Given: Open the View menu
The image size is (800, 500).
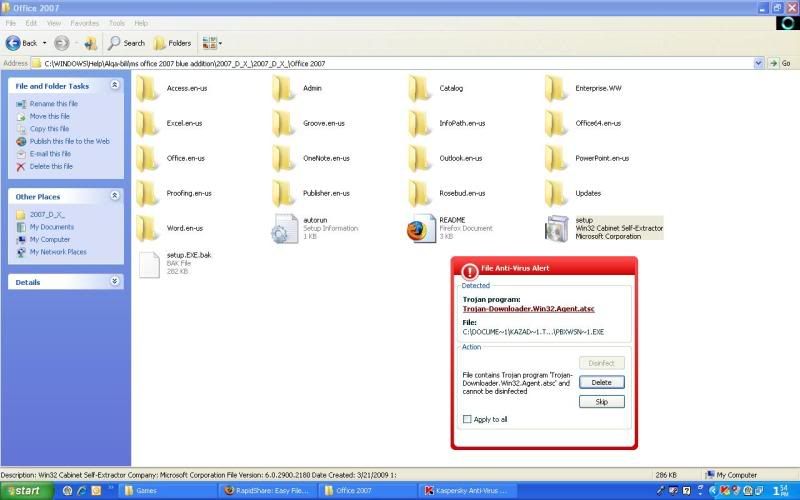Looking at the screenshot, I should [54, 23].
